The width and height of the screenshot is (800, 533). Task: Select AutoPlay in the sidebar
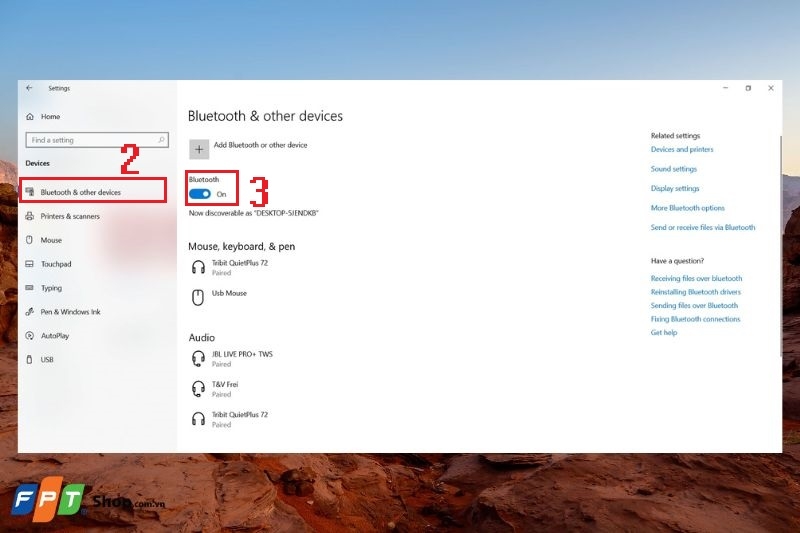click(55, 336)
